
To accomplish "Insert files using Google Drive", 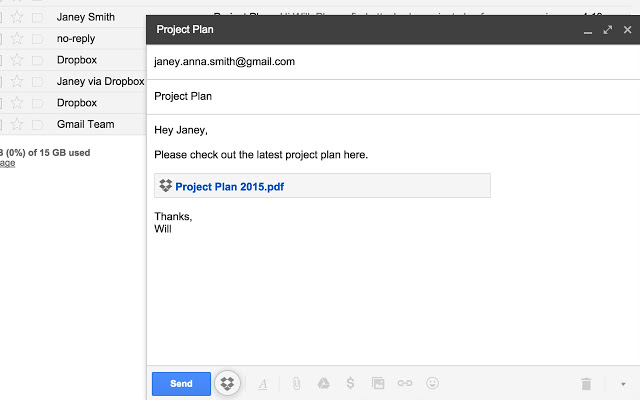I will click(x=324, y=383).
